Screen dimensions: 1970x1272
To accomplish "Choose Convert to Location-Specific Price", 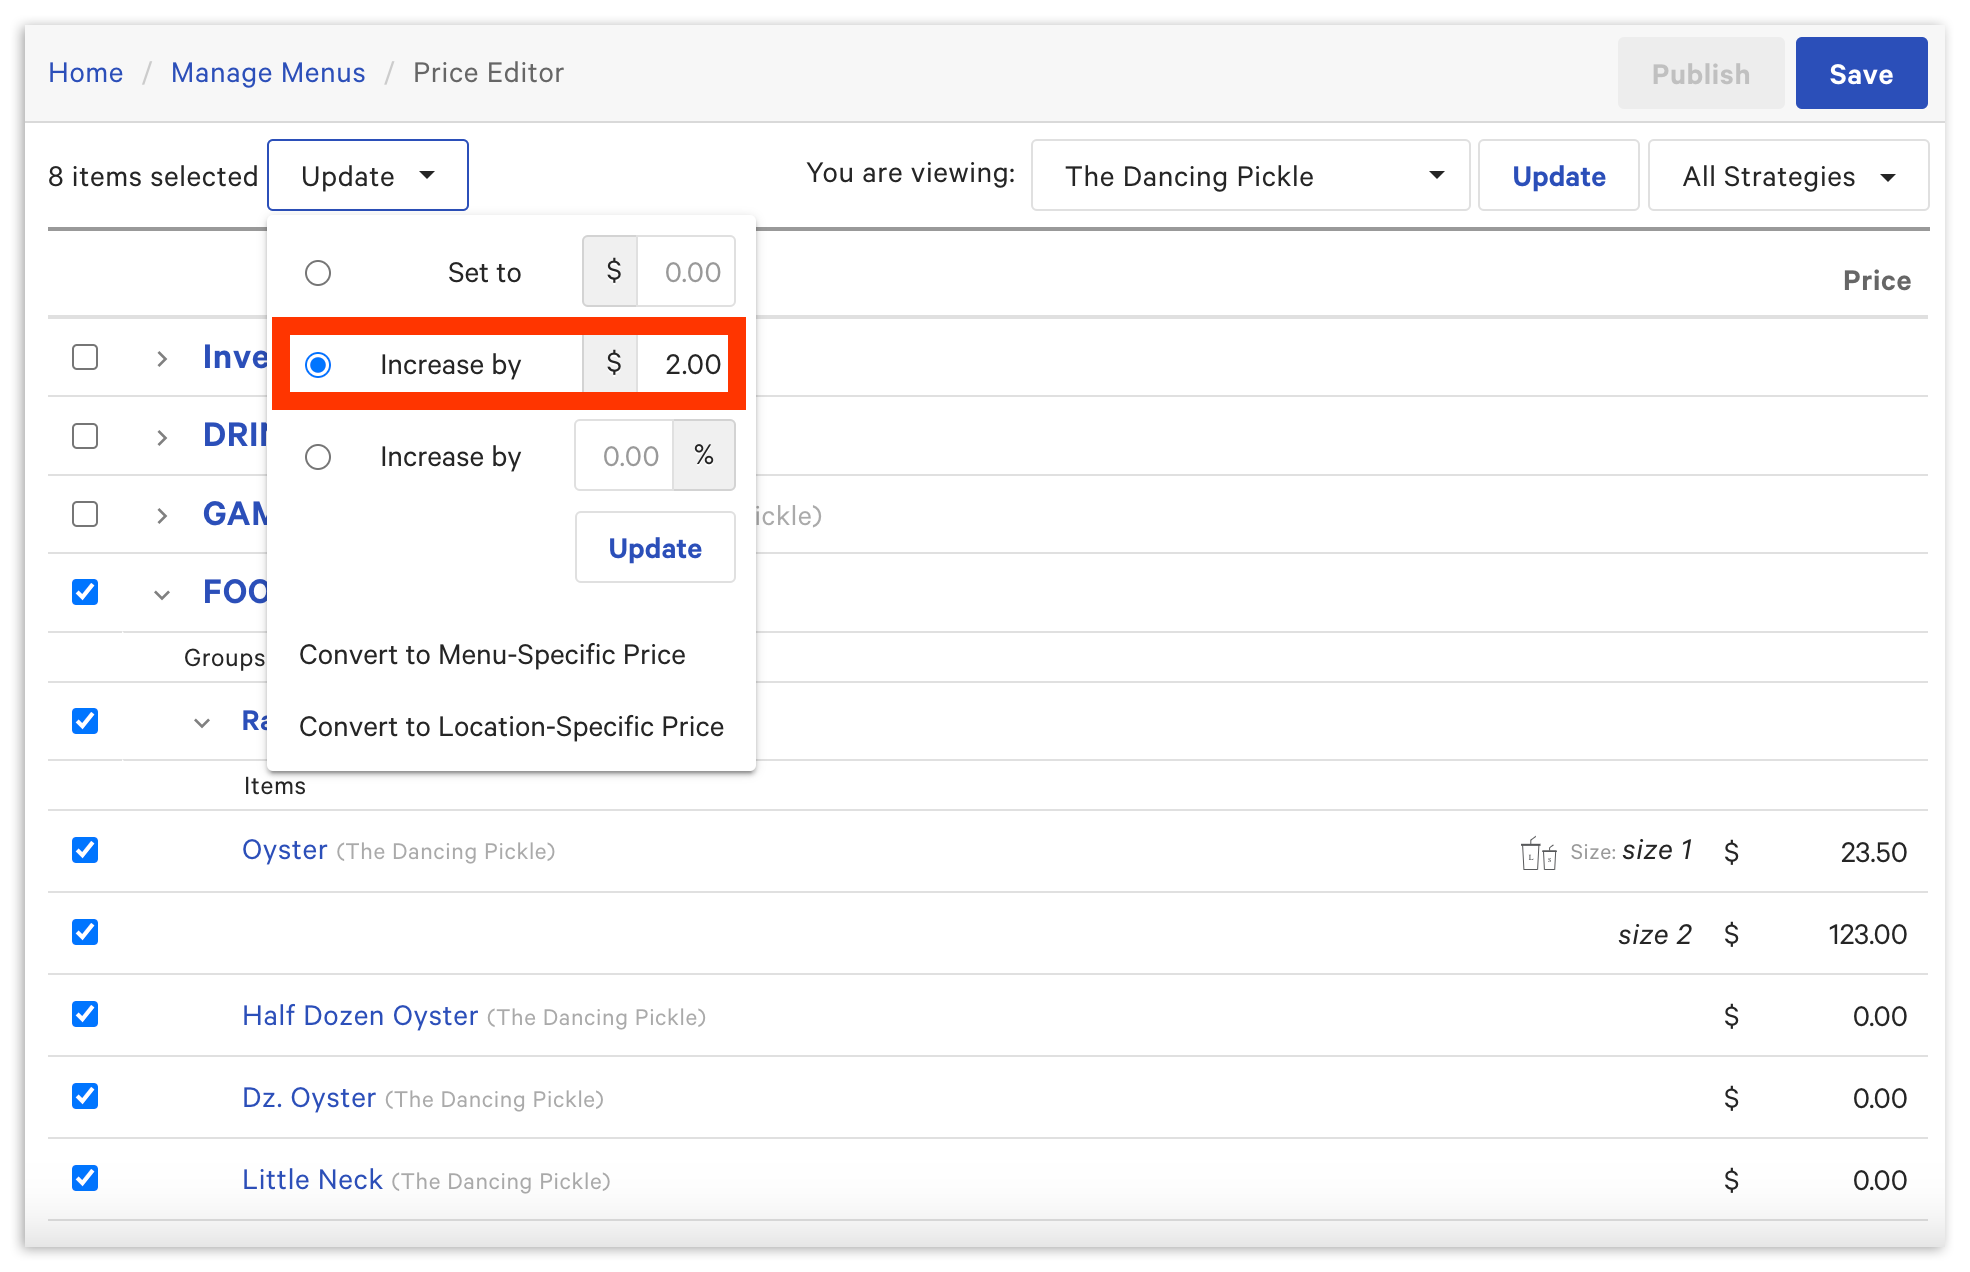I will coord(511,727).
